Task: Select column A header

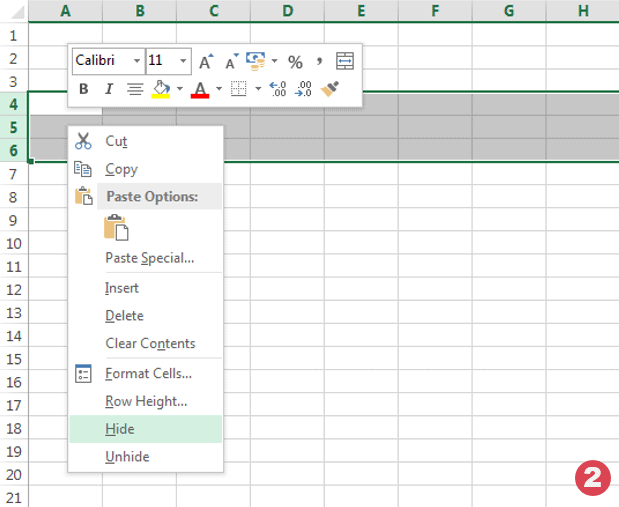Action: coord(66,11)
